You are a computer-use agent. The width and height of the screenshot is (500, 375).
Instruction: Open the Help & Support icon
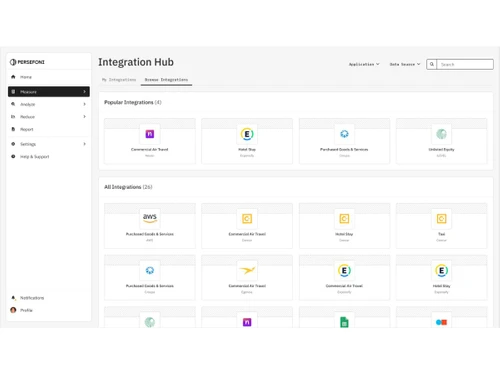tap(13, 156)
